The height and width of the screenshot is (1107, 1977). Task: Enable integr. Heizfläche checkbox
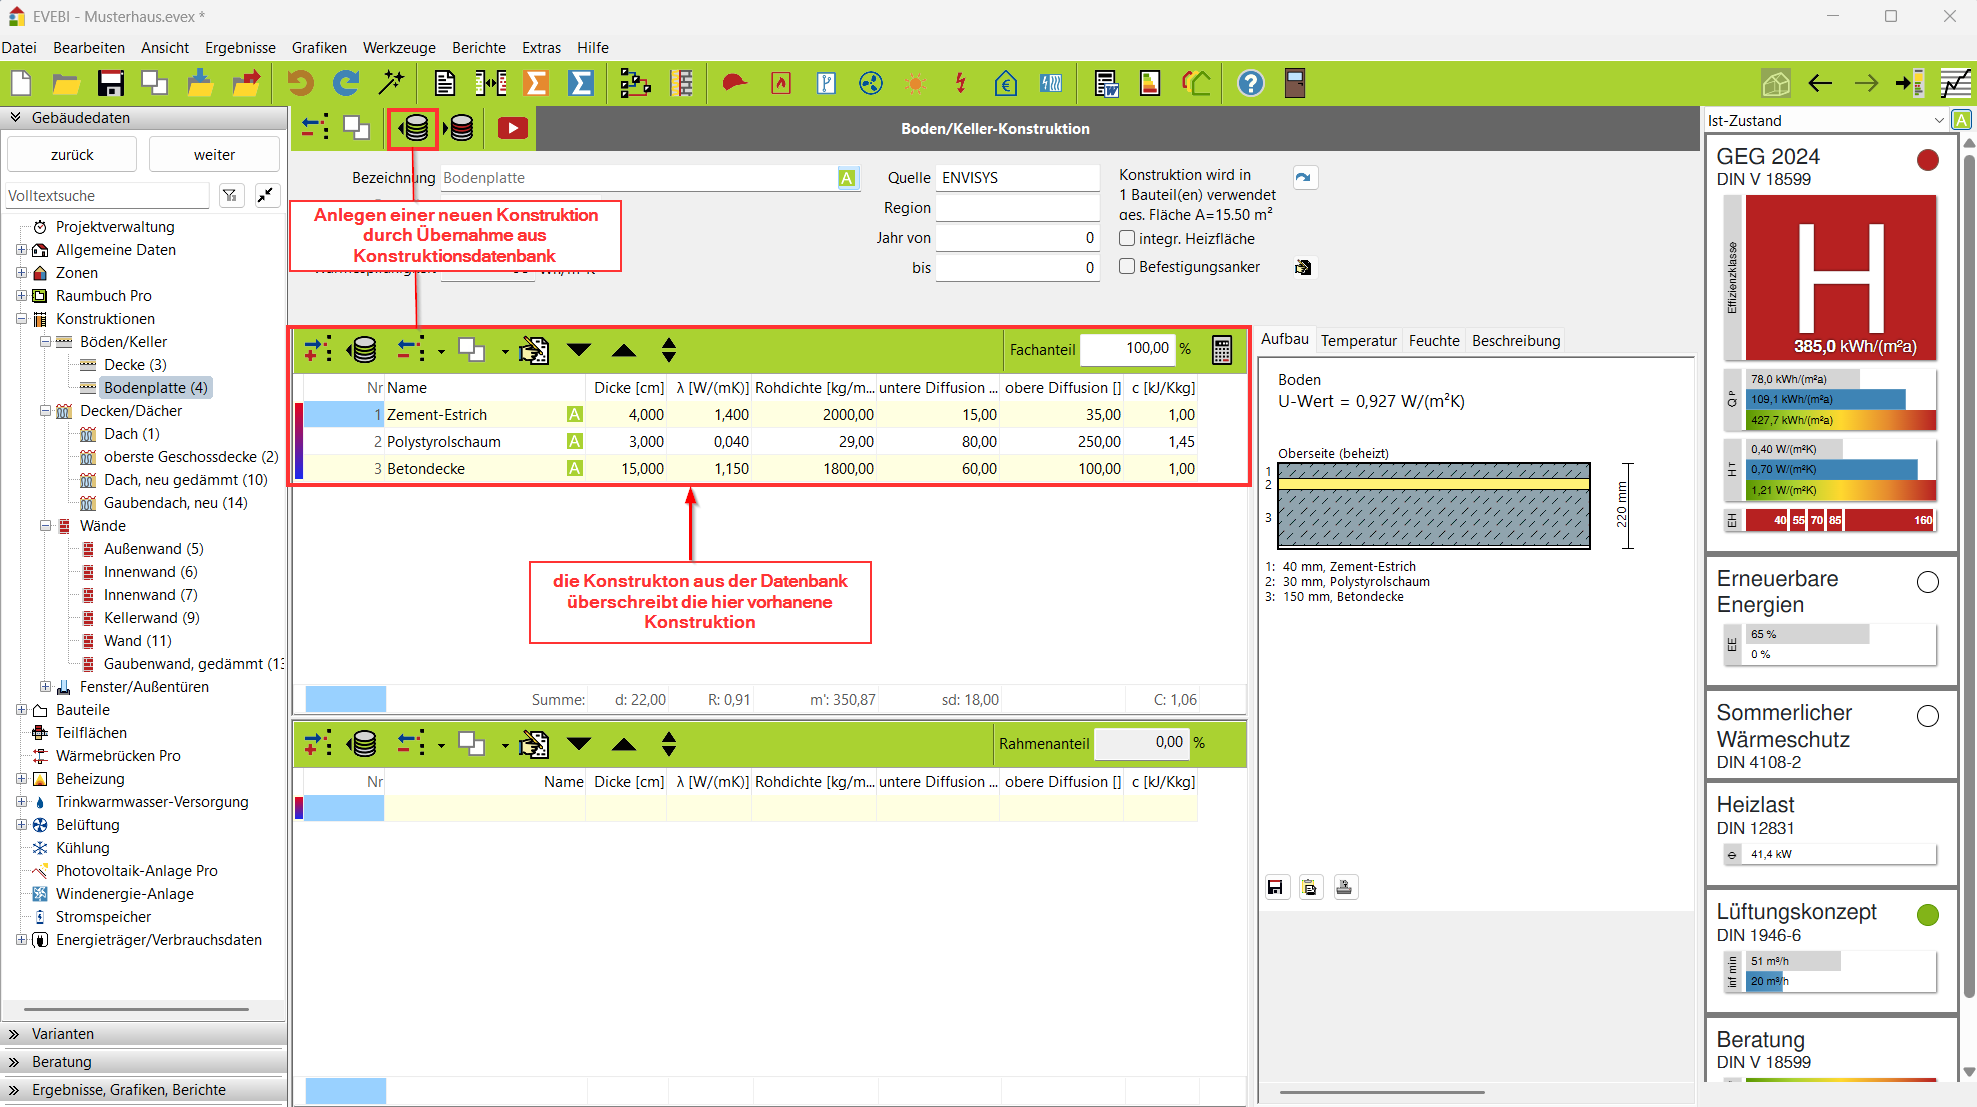(x=1127, y=238)
